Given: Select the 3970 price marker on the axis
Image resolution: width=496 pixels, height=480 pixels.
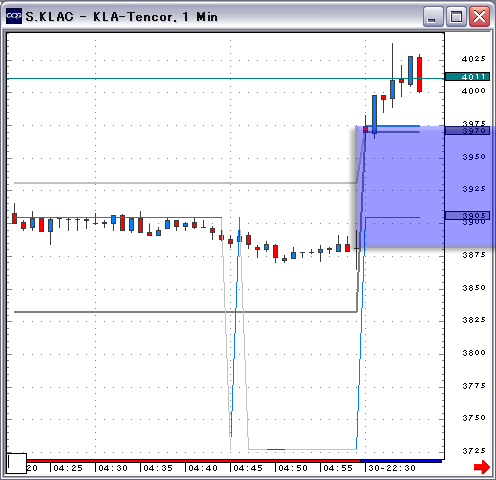Looking at the screenshot, I should (467, 130).
